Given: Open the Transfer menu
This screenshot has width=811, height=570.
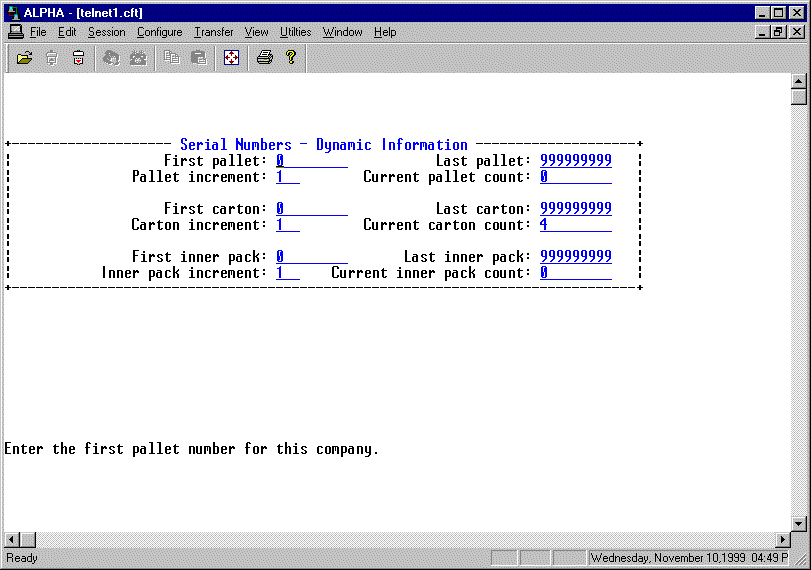Looking at the screenshot, I should [x=213, y=32].
